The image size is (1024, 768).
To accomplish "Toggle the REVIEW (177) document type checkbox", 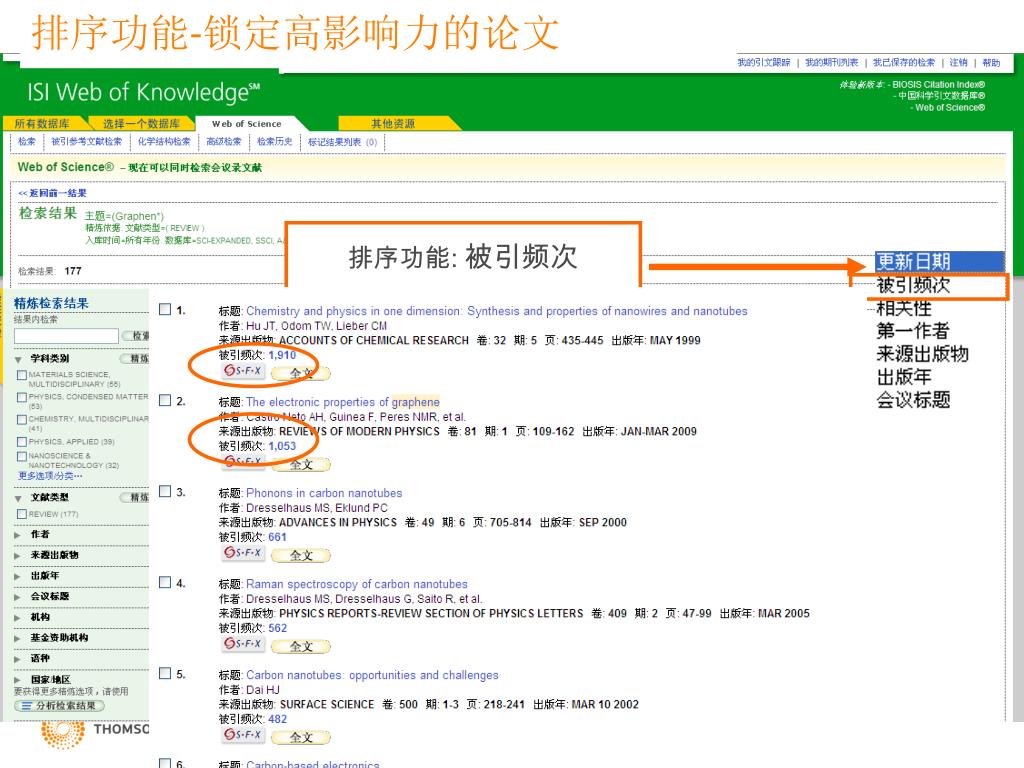I will tap(22, 514).
